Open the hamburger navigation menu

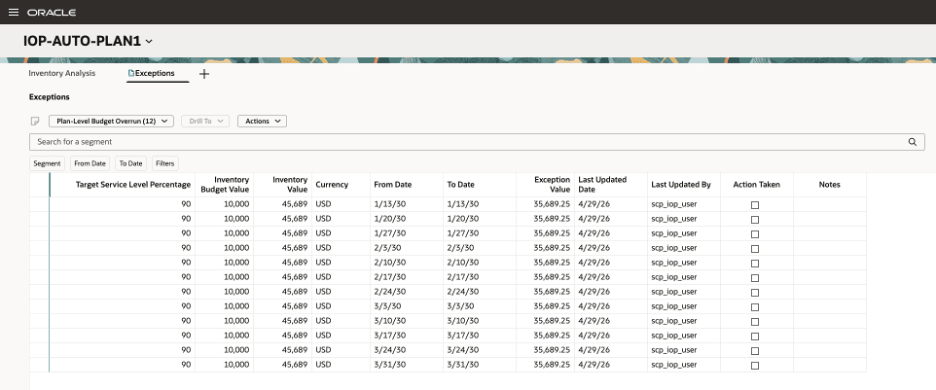click(13, 12)
